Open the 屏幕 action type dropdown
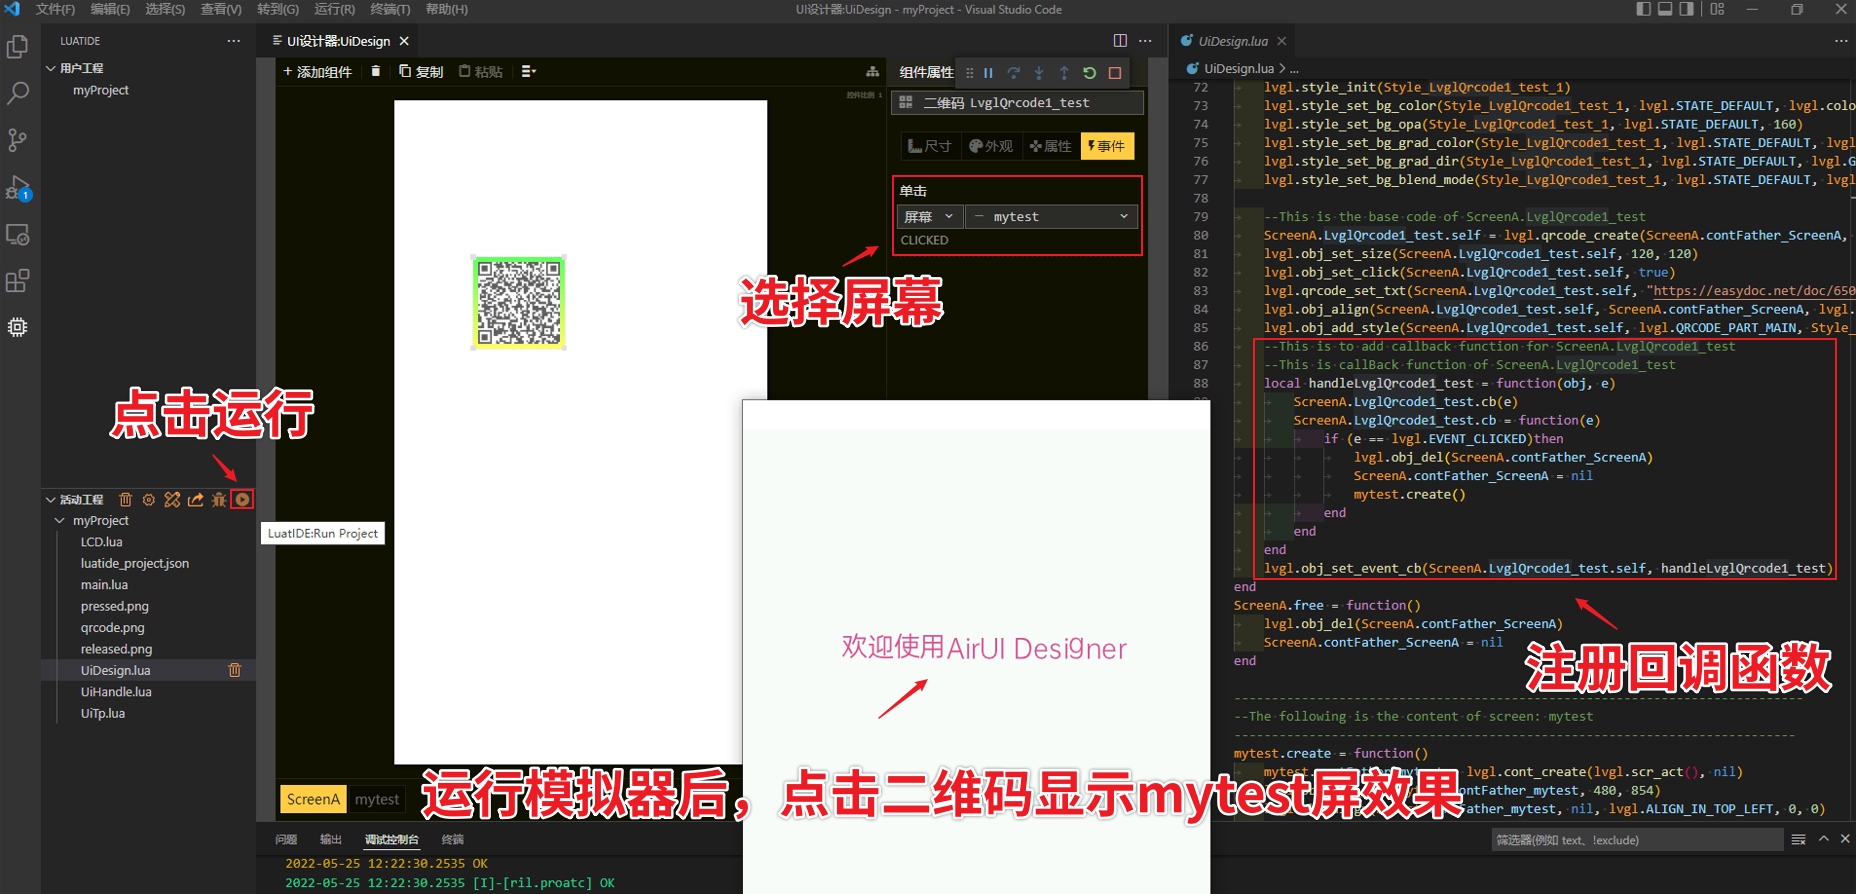The height and width of the screenshot is (894, 1856). (x=929, y=217)
